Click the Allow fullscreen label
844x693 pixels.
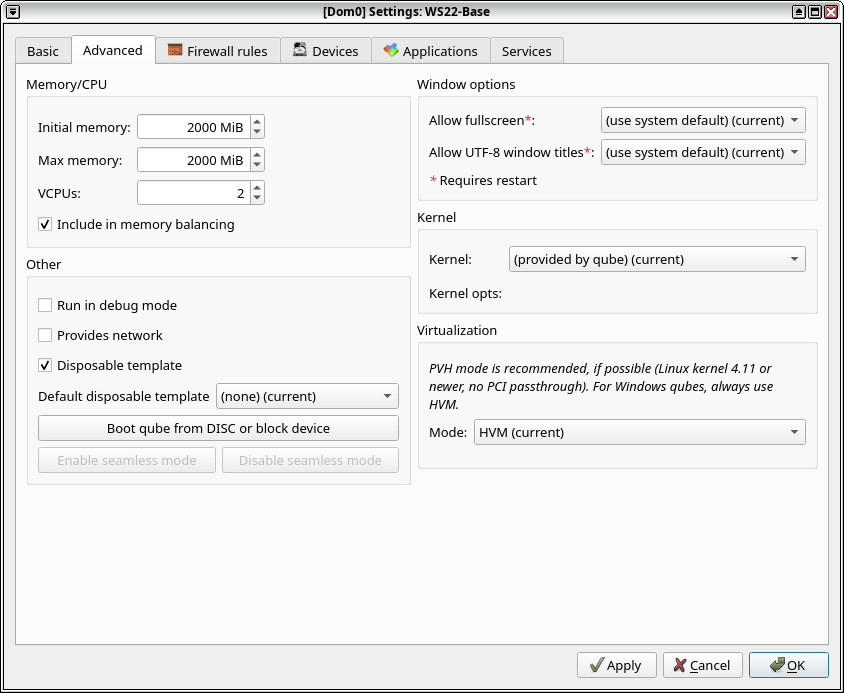point(482,120)
